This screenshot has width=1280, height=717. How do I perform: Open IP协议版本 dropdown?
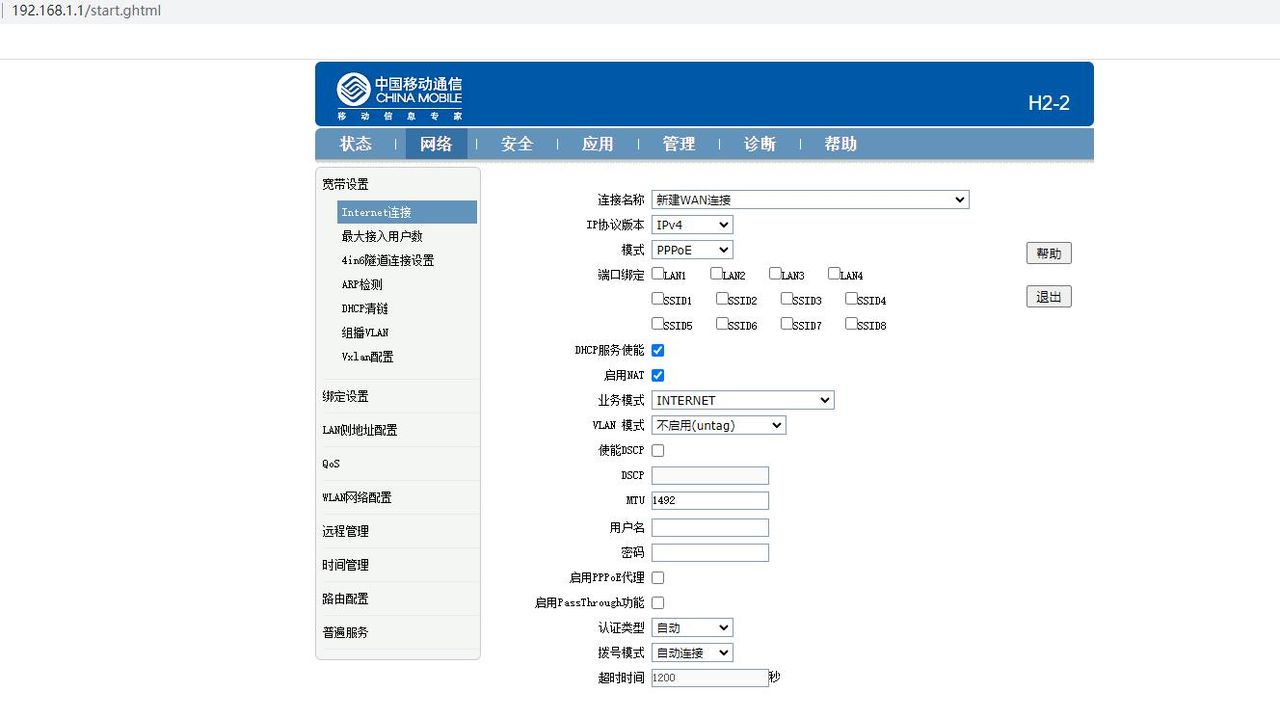(692, 225)
